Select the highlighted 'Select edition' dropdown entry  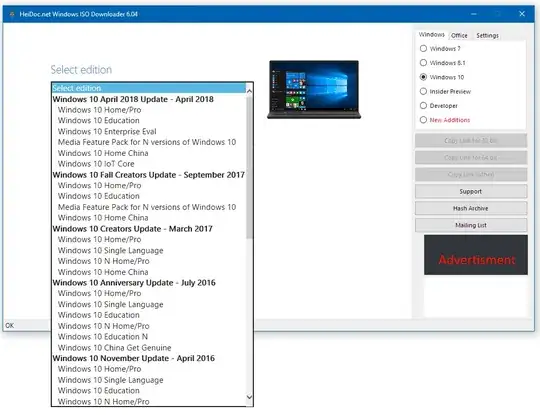pyautogui.click(x=149, y=88)
